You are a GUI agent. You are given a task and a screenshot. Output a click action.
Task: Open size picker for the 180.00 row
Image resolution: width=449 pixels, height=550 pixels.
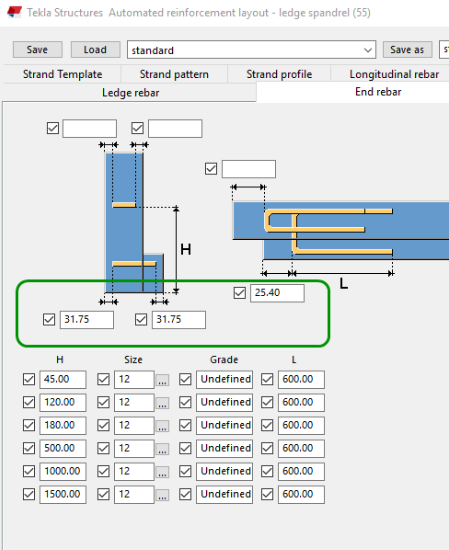click(x=162, y=425)
